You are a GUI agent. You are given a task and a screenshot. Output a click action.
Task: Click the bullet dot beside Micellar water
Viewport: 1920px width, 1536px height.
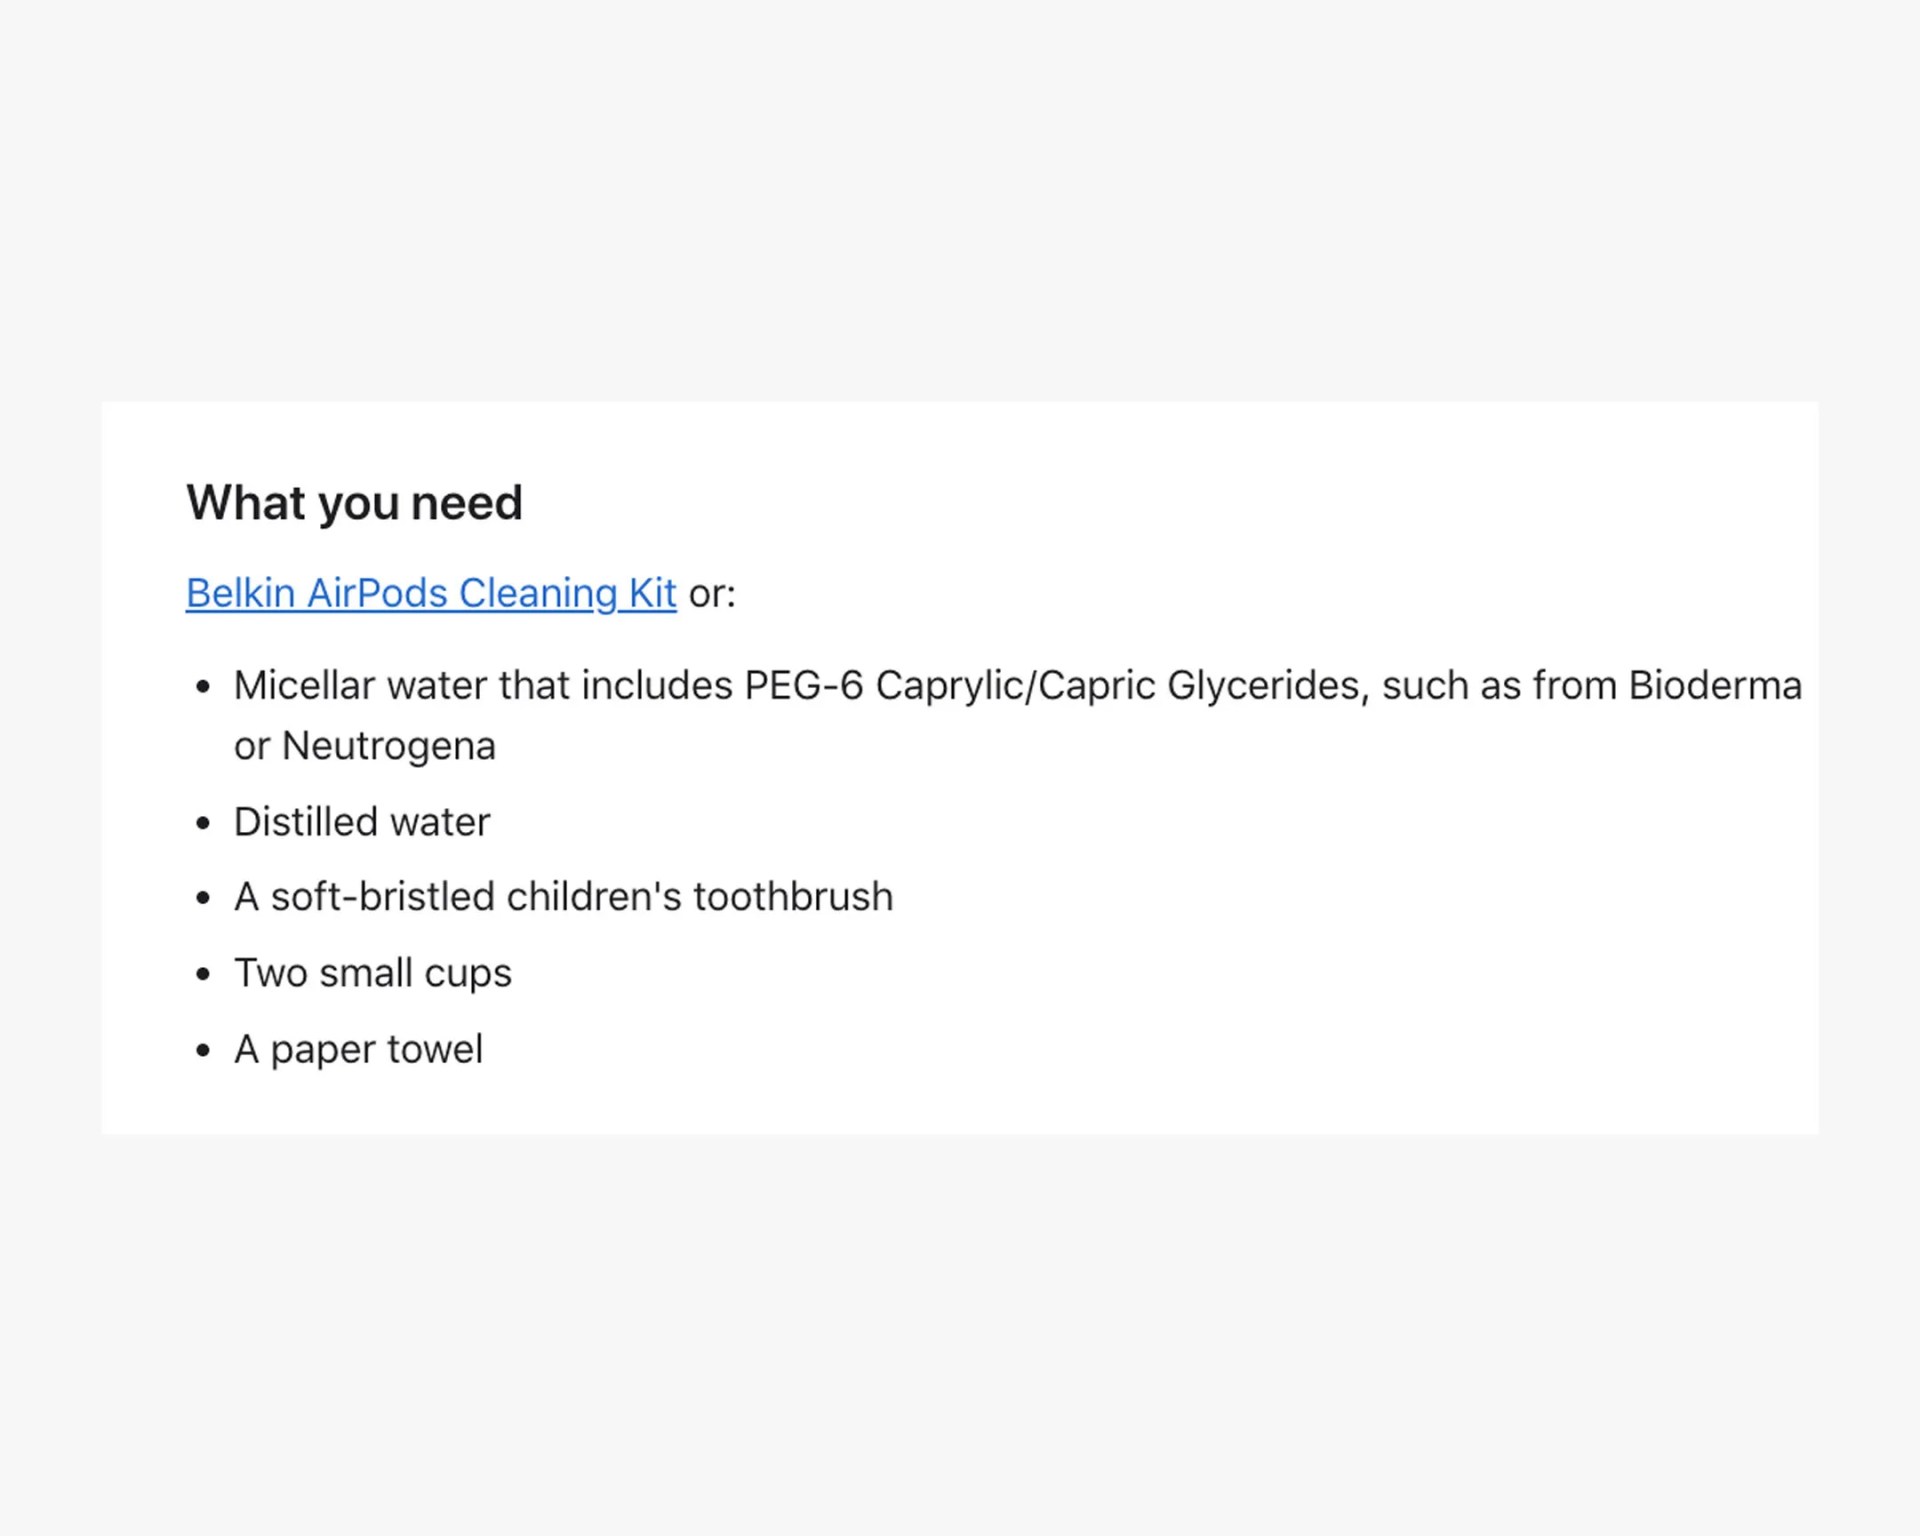204,687
